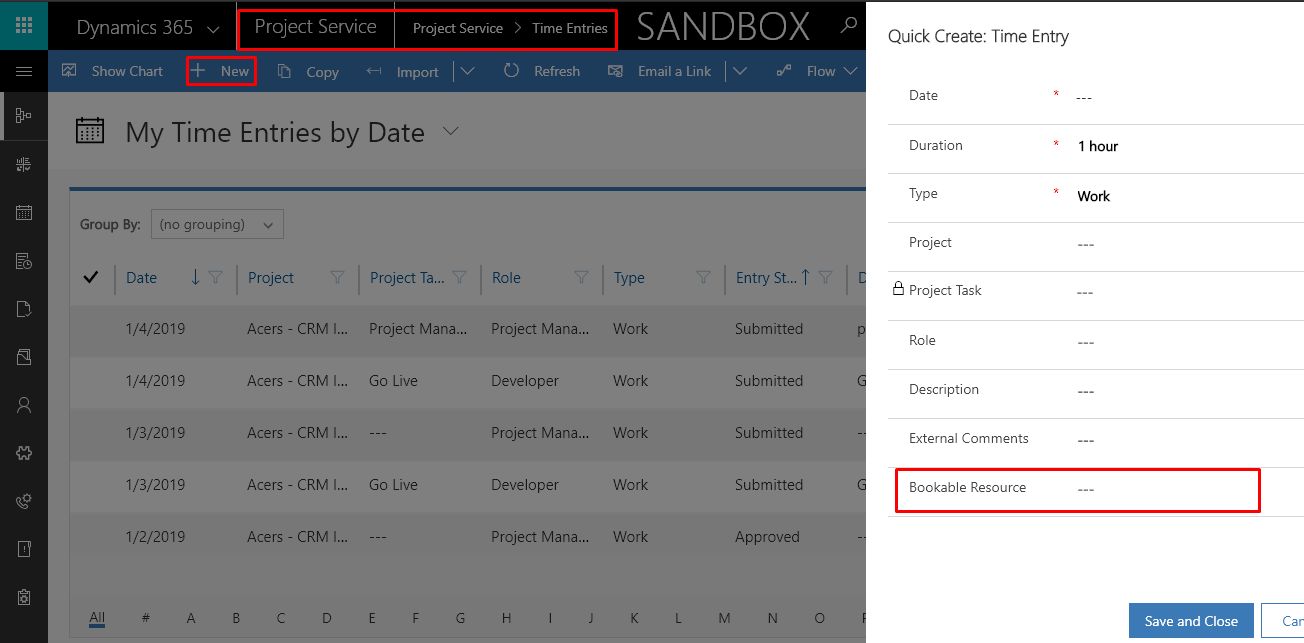Click the Project lookup field

click(1096, 244)
